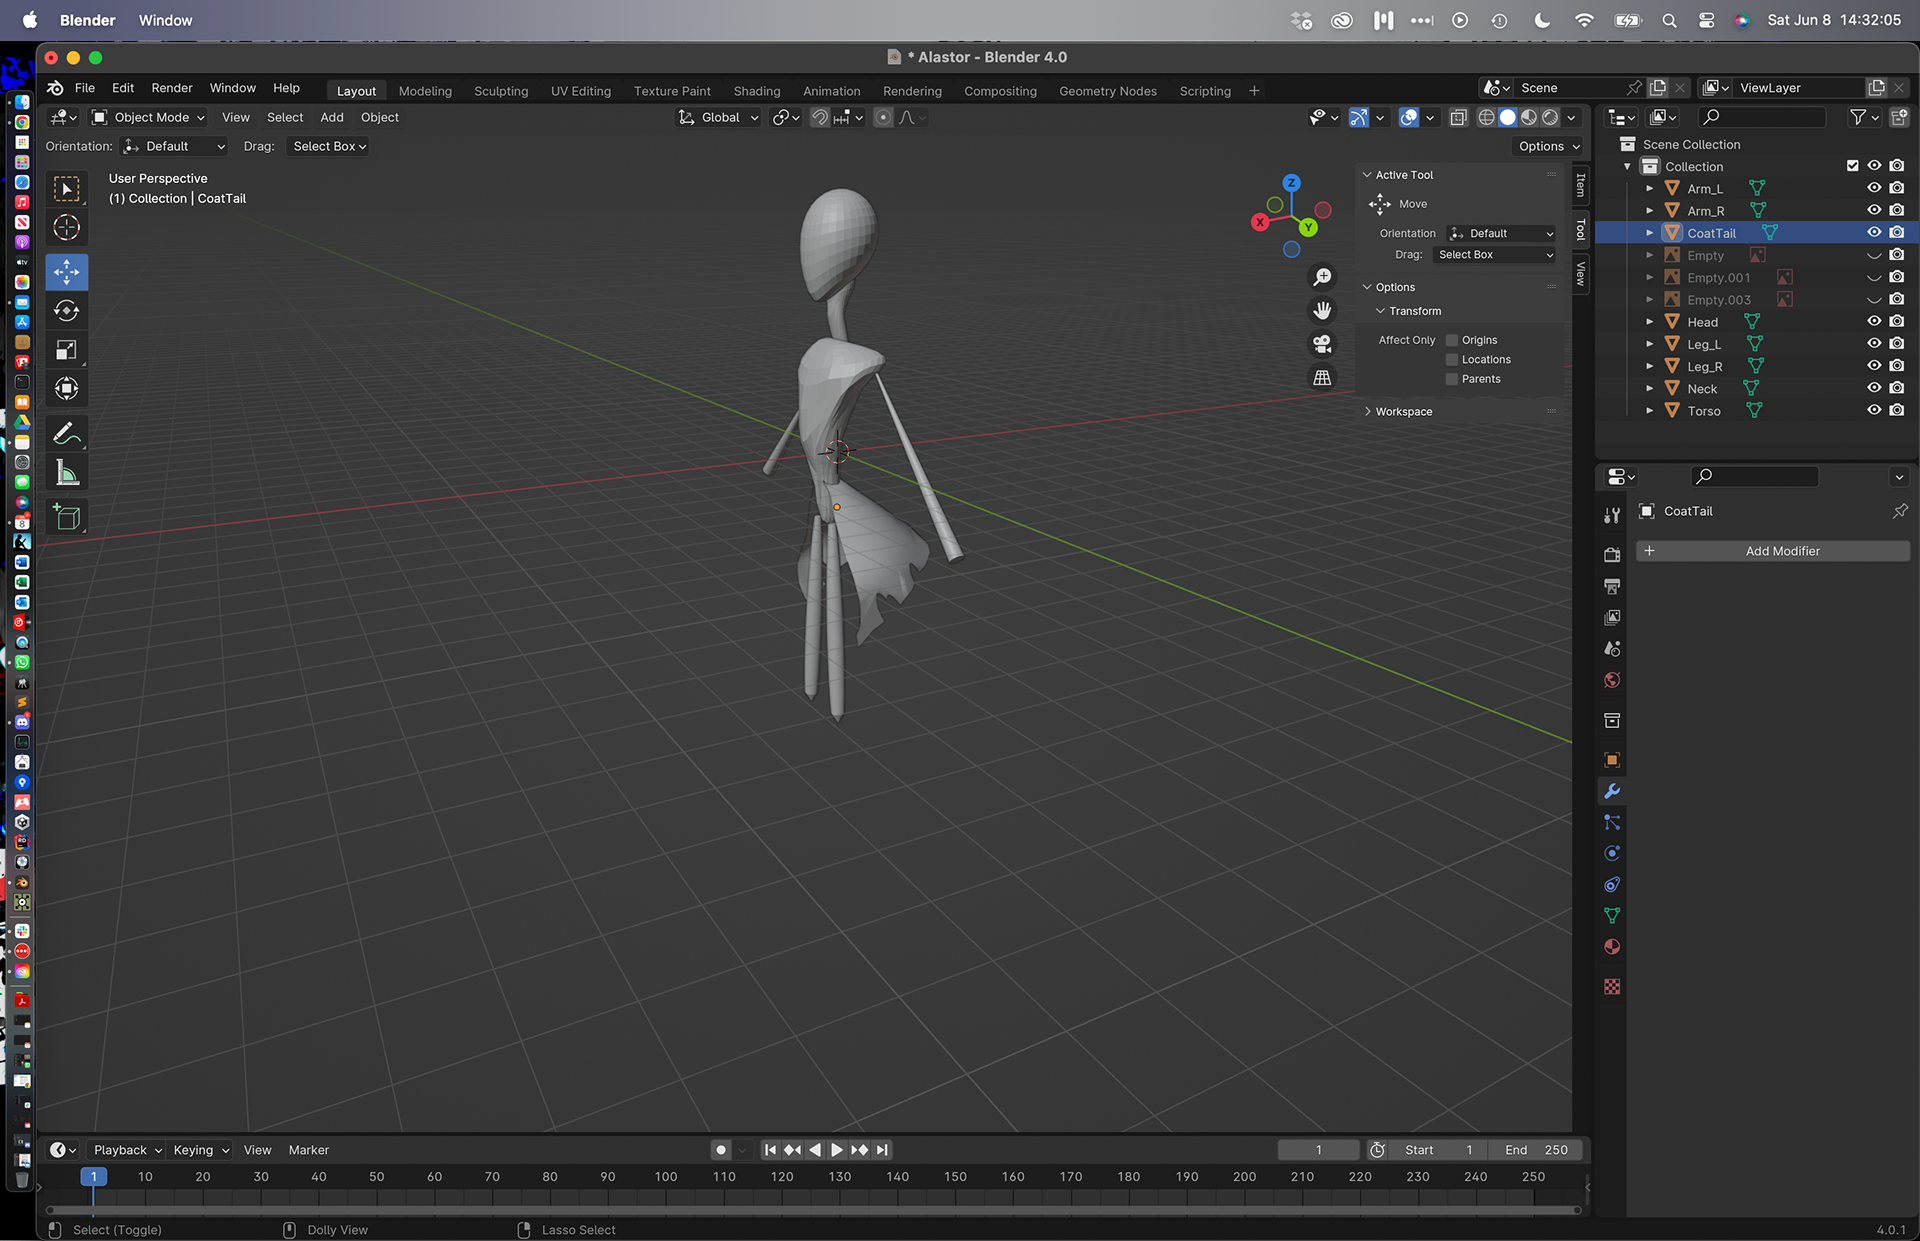Open the Object Data mesh tab

click(1612, 915)
